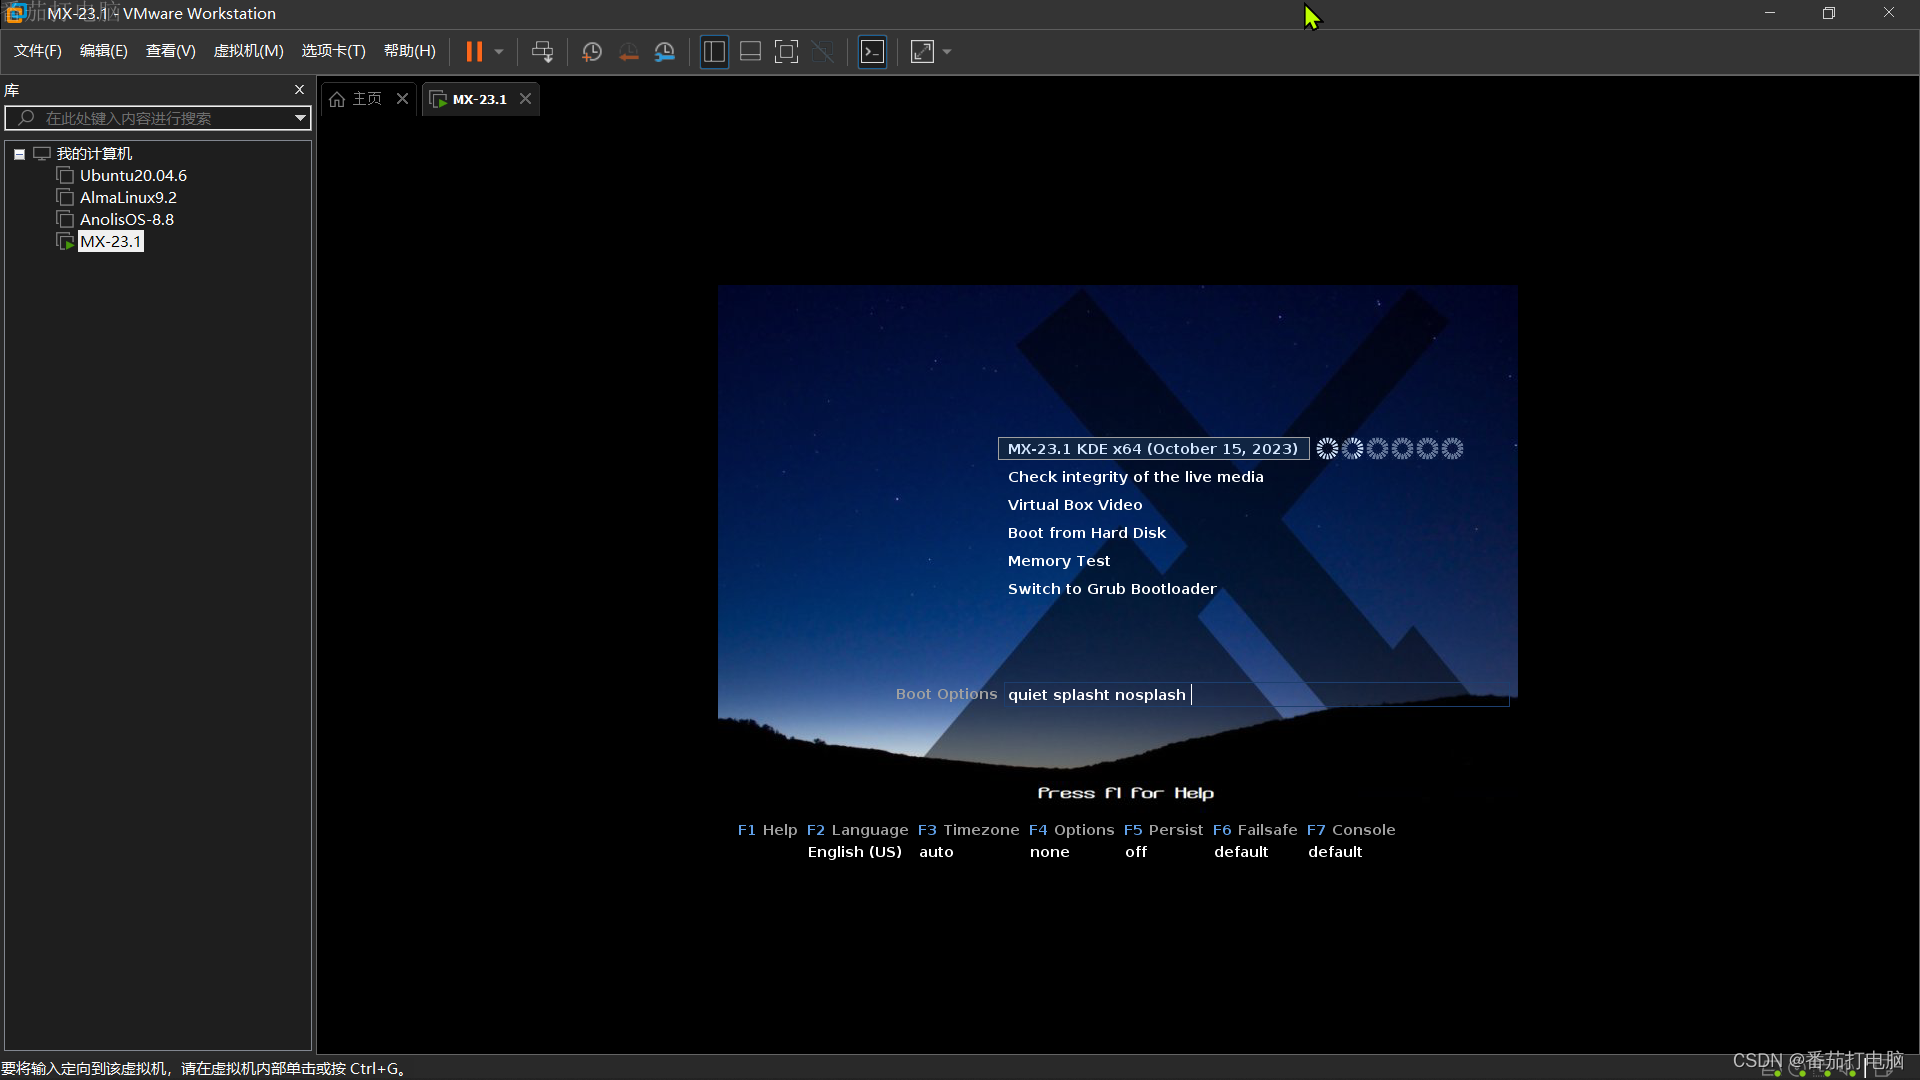Expand AlmaLinux9.2 VM entry
Image resolution: width=1920 pixels, height=1080 pixels.
click(x=128, y=196)
